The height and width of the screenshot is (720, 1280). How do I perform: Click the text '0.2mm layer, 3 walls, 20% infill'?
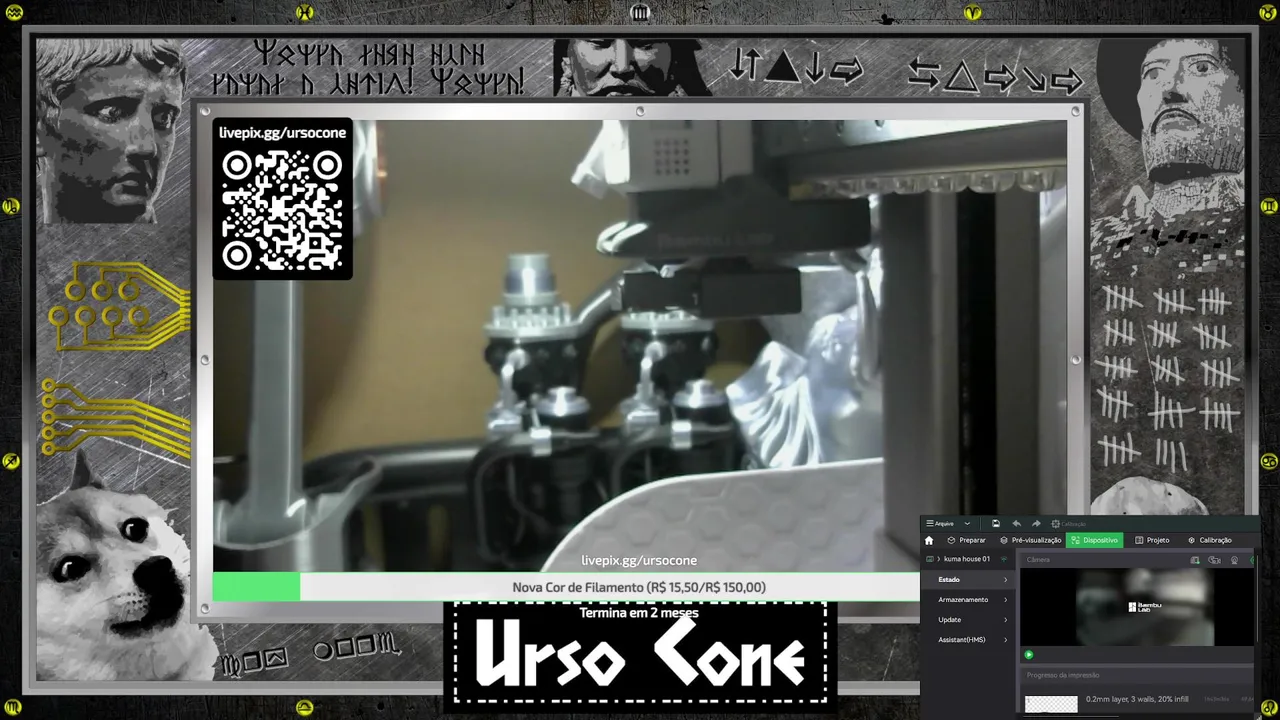point(1137,699)
